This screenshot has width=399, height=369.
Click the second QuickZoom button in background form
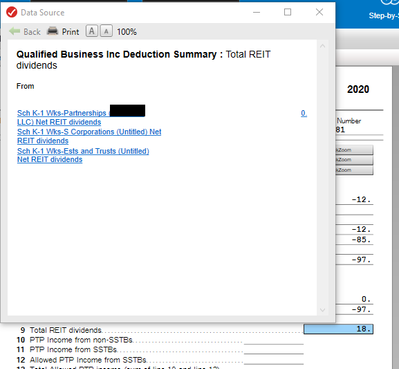354,160
